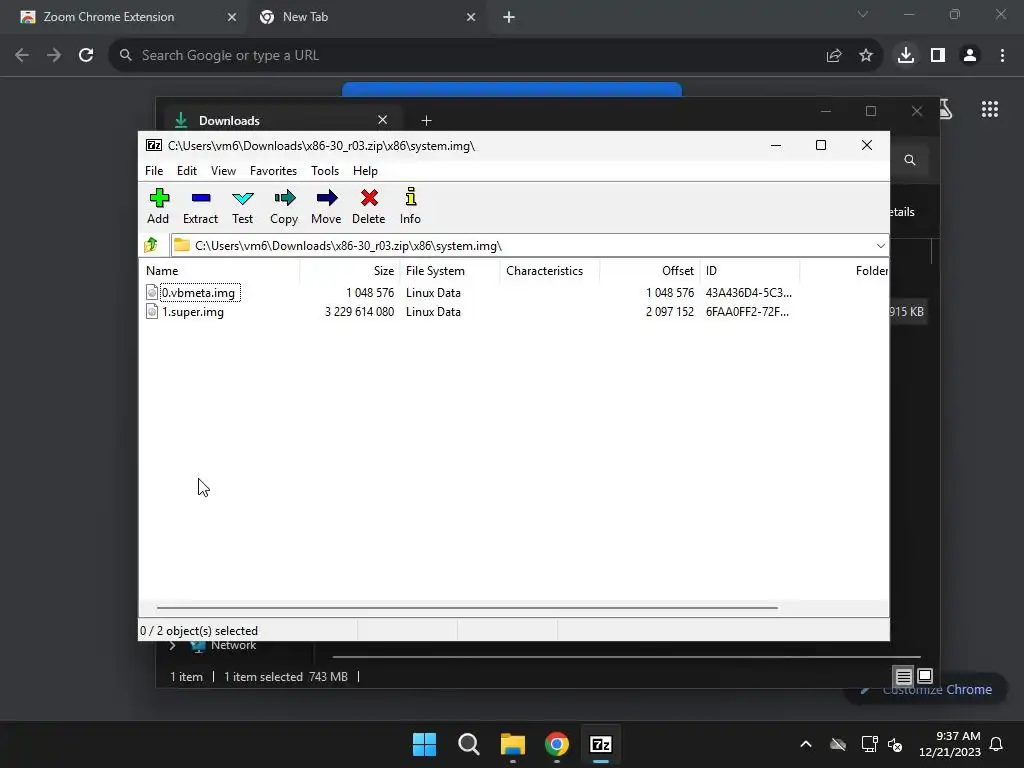Sort by Size column header
This screenshot has height=768, width=1024.
tap(349, 270)
